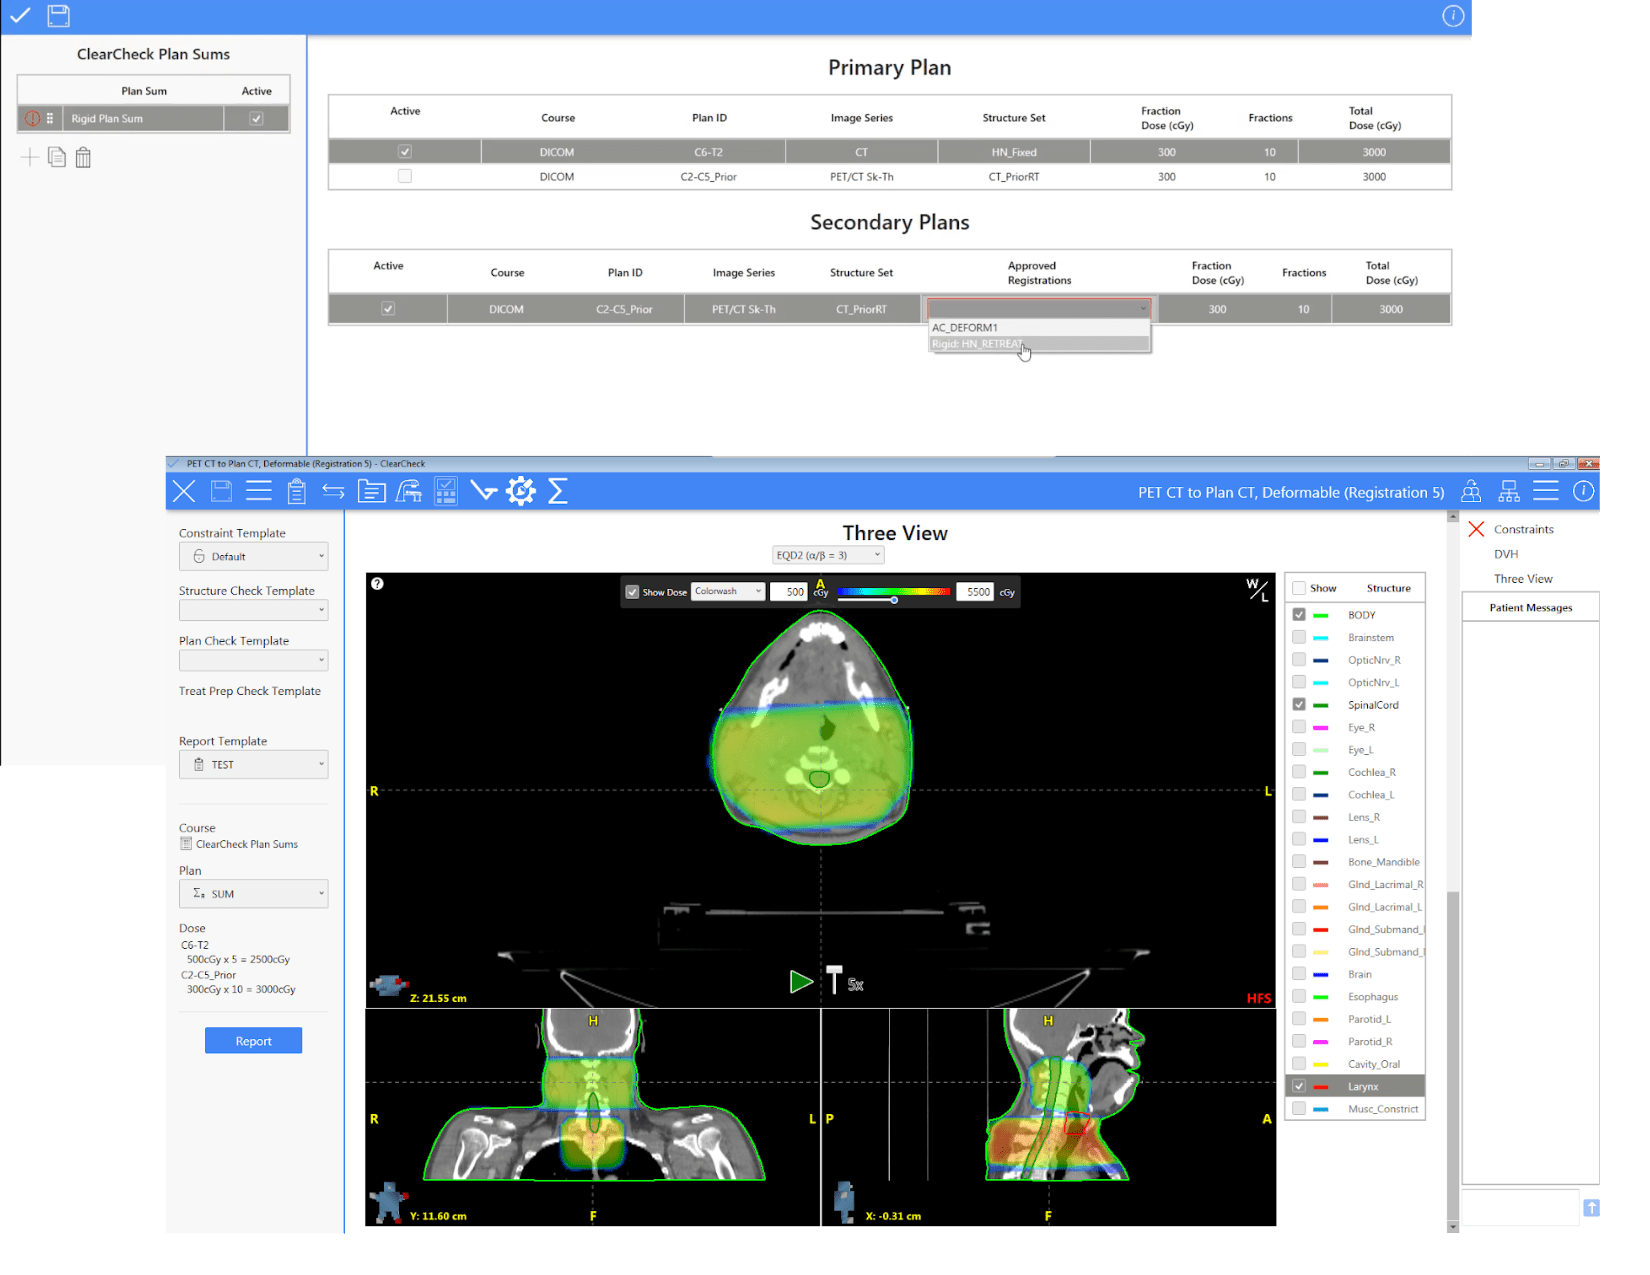Switch to the DVH view

click(x=1506, y=554)
